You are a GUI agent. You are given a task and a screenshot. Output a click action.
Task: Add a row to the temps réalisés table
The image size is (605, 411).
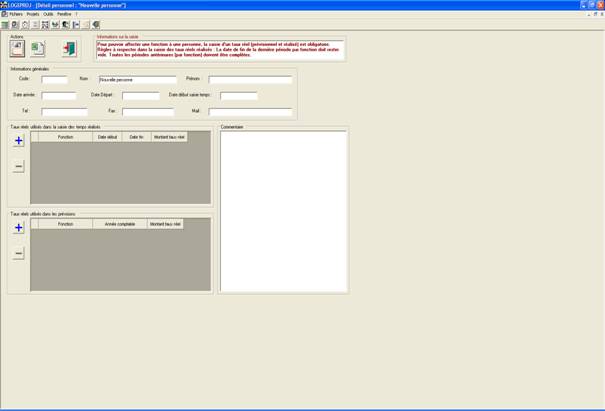coord(18,141)
